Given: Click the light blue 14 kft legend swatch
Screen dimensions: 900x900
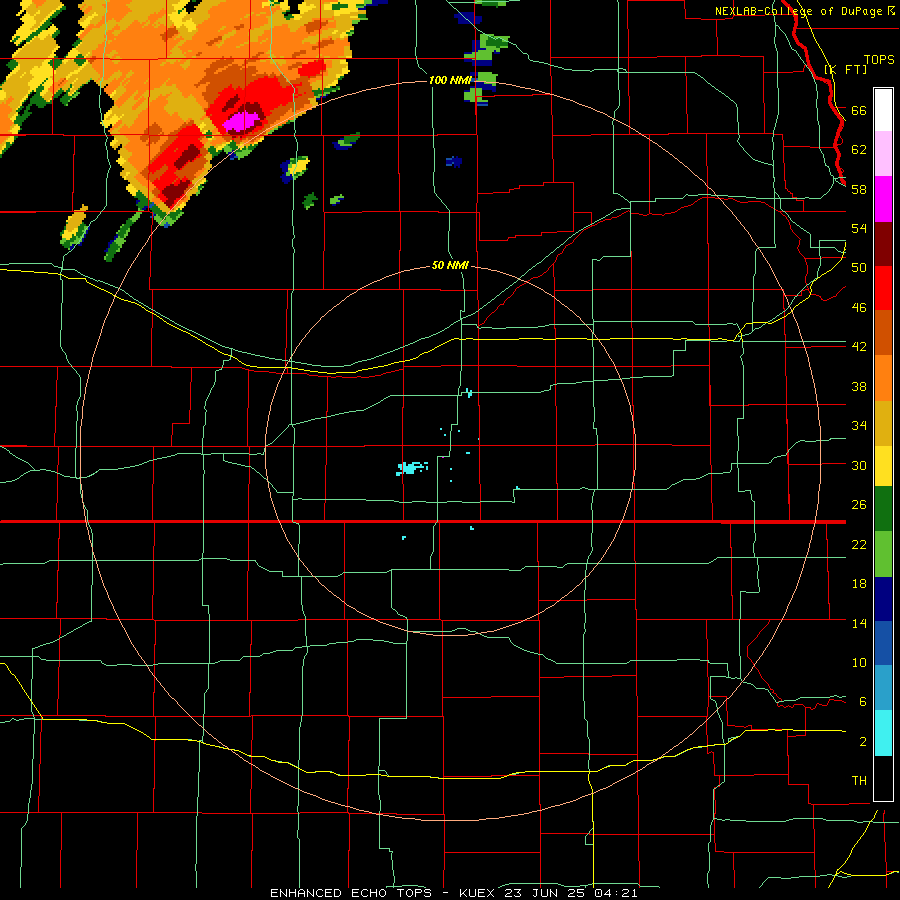Looking at the screenshot, I should coord(883,688).
